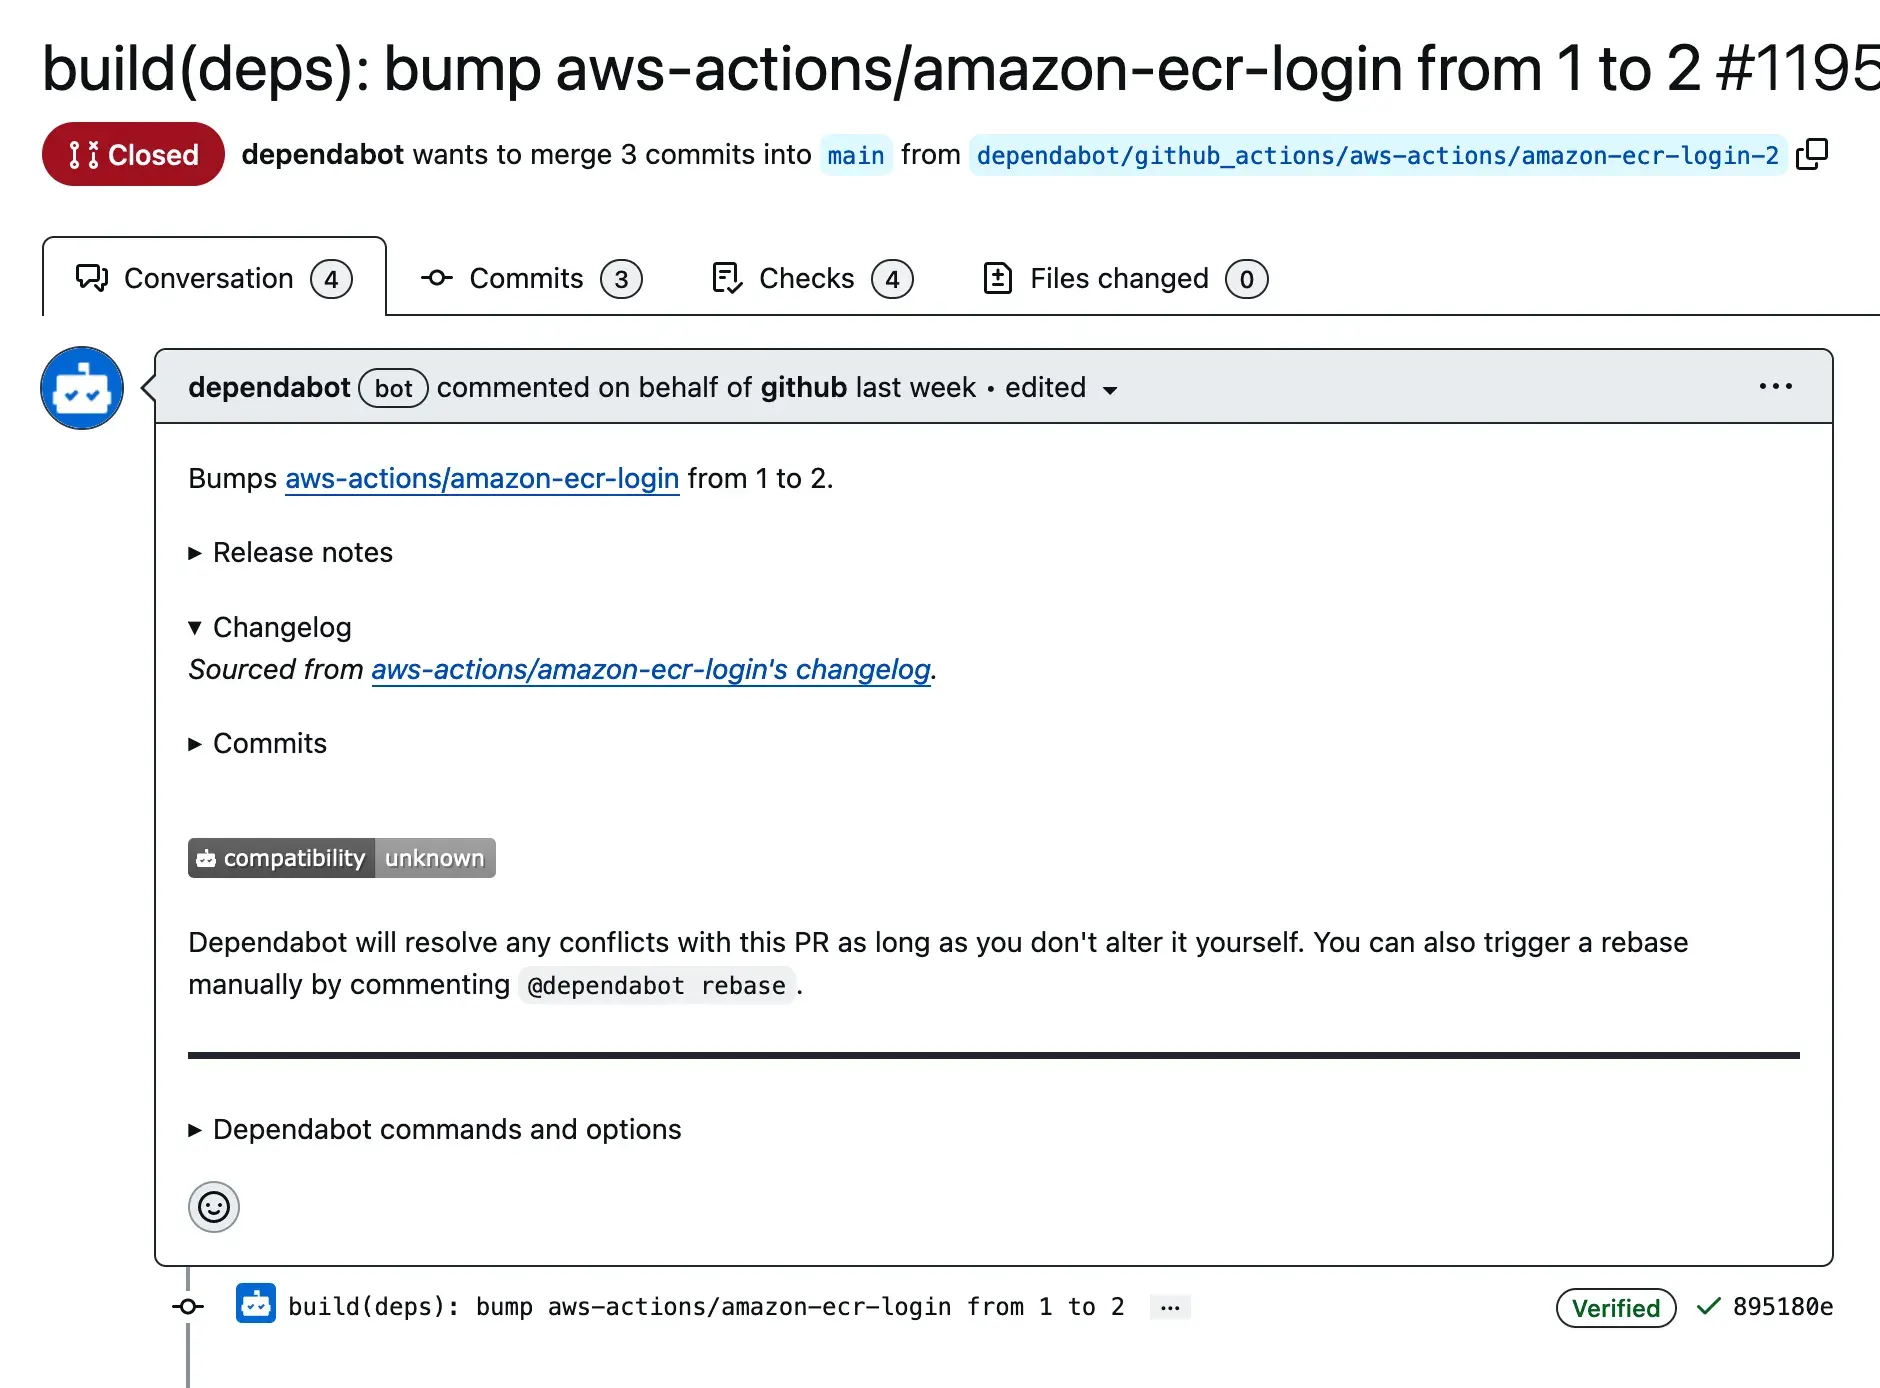Follow the amazon-ecr-login changelog link
This screenshot has height=1388, width=1880.
649,670
